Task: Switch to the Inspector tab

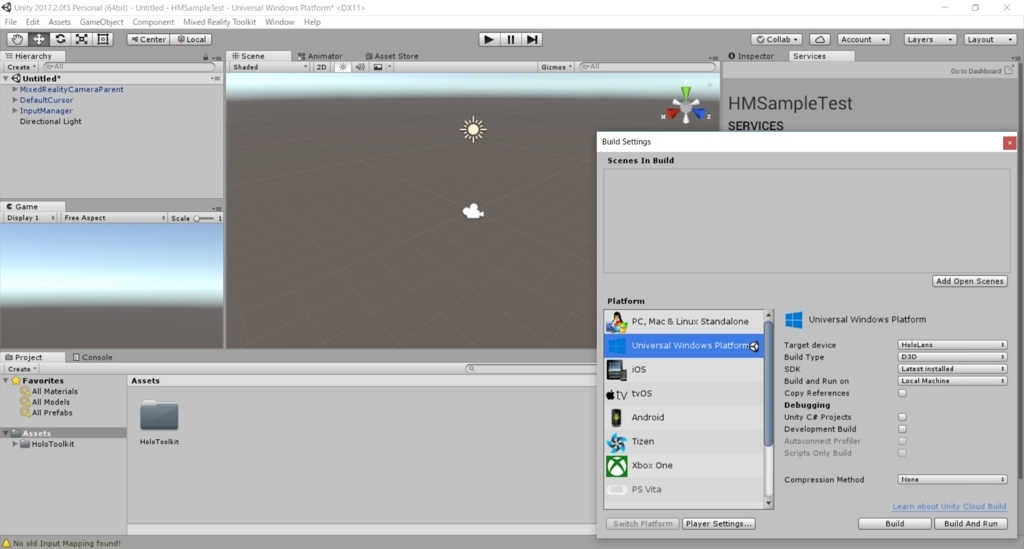Action: click(x=750, y=56)
